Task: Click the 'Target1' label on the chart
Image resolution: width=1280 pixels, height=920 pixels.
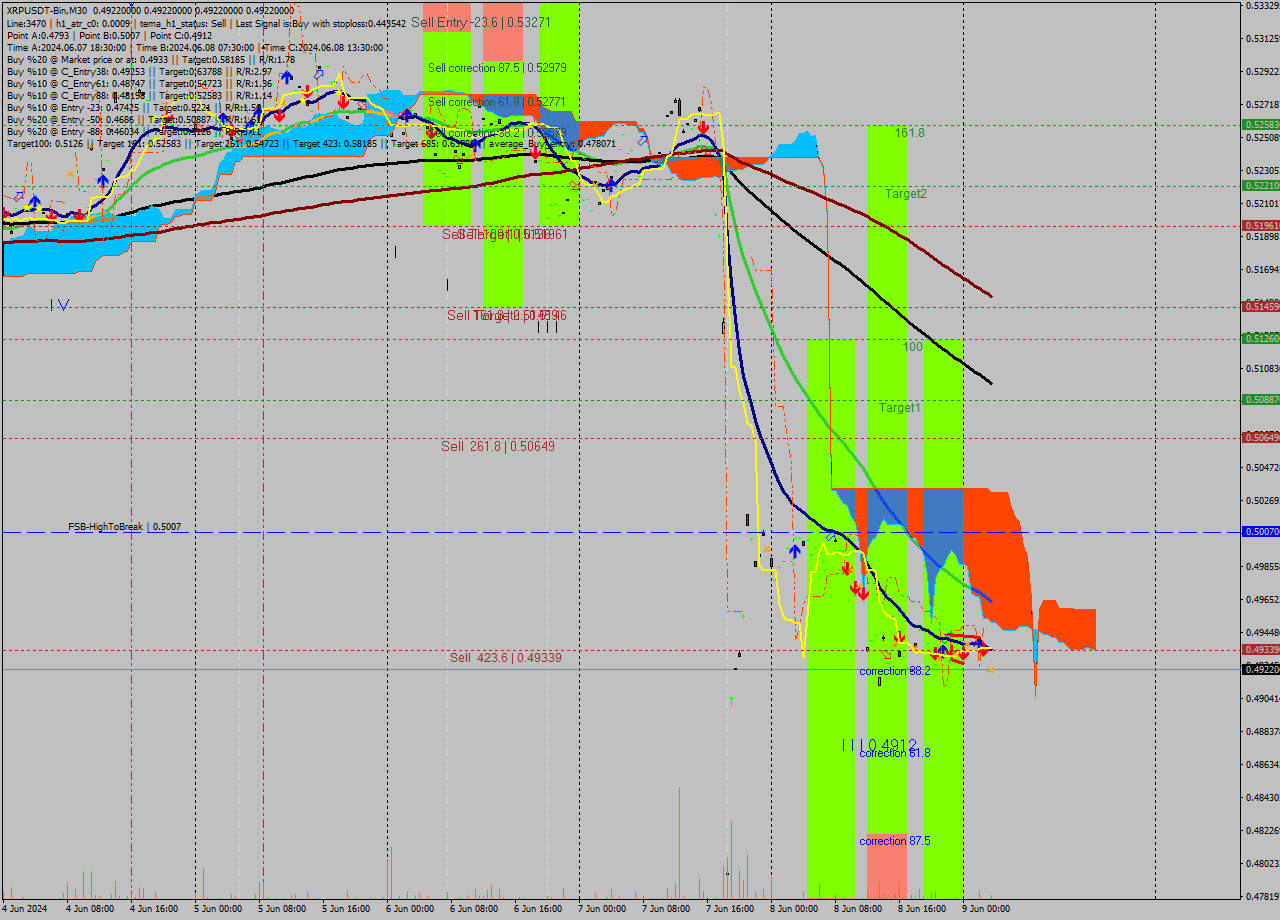Action: [x=900, y=408]
